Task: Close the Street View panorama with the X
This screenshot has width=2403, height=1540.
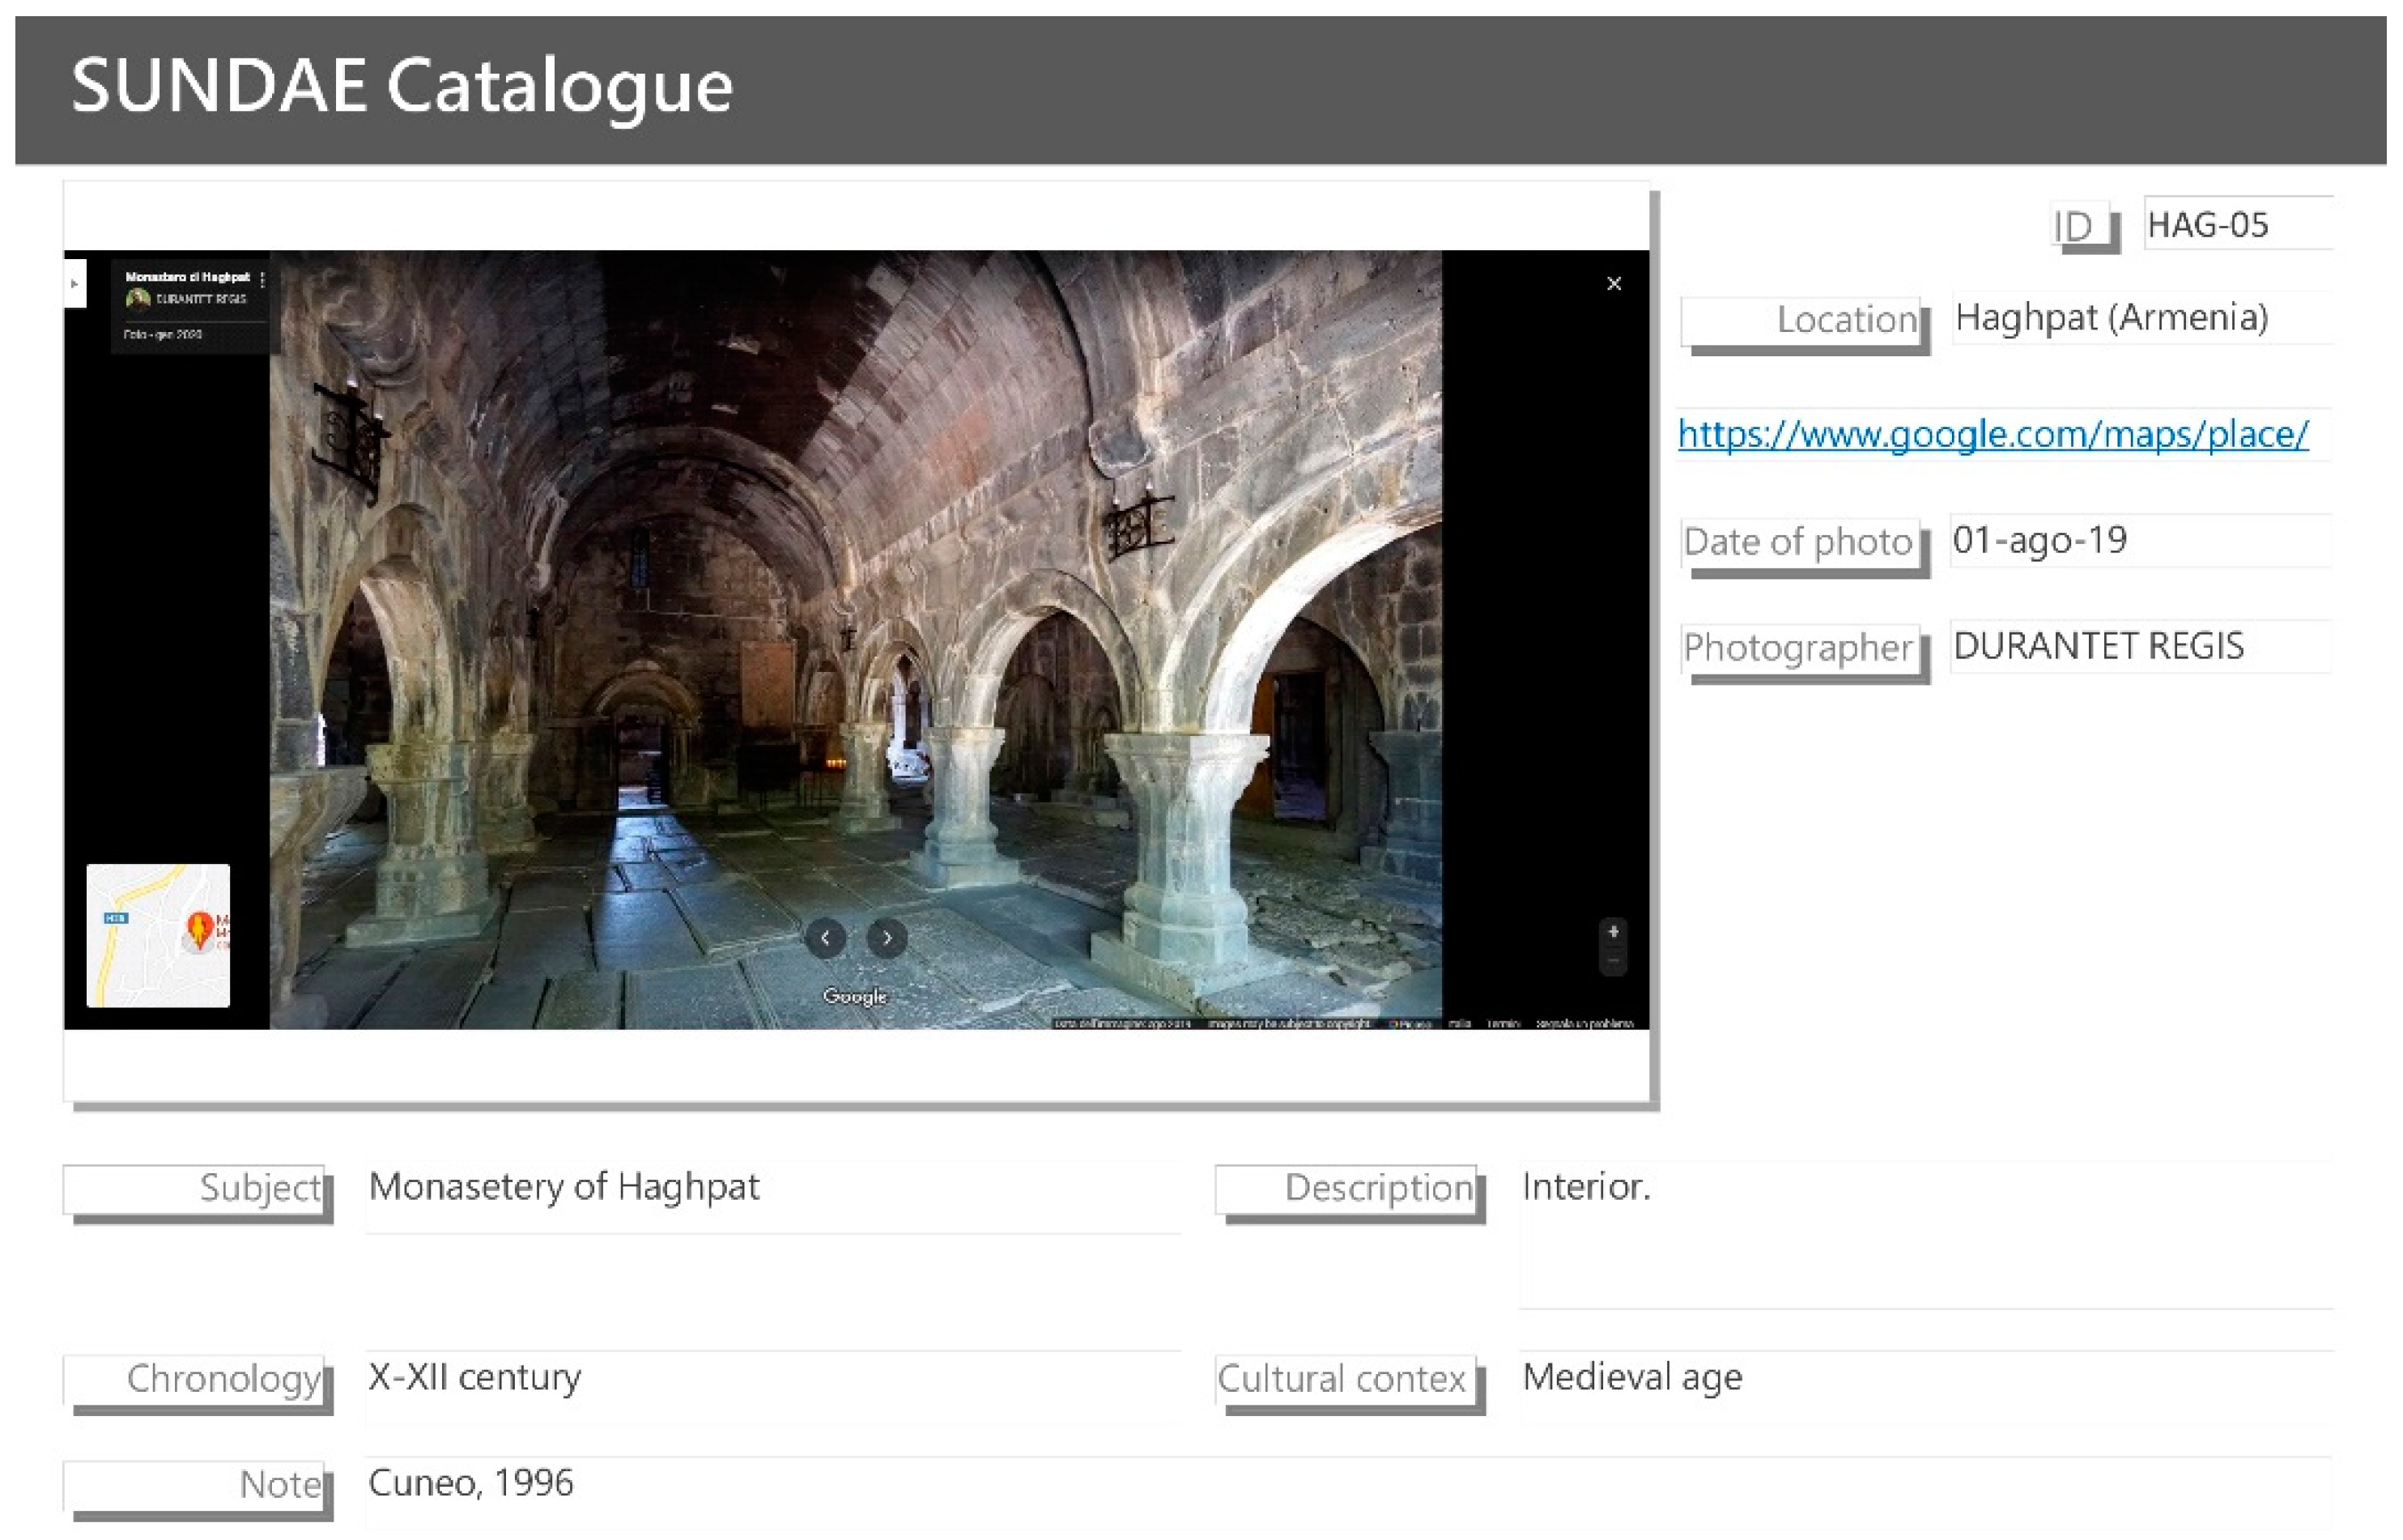Action: point(1614,283)
